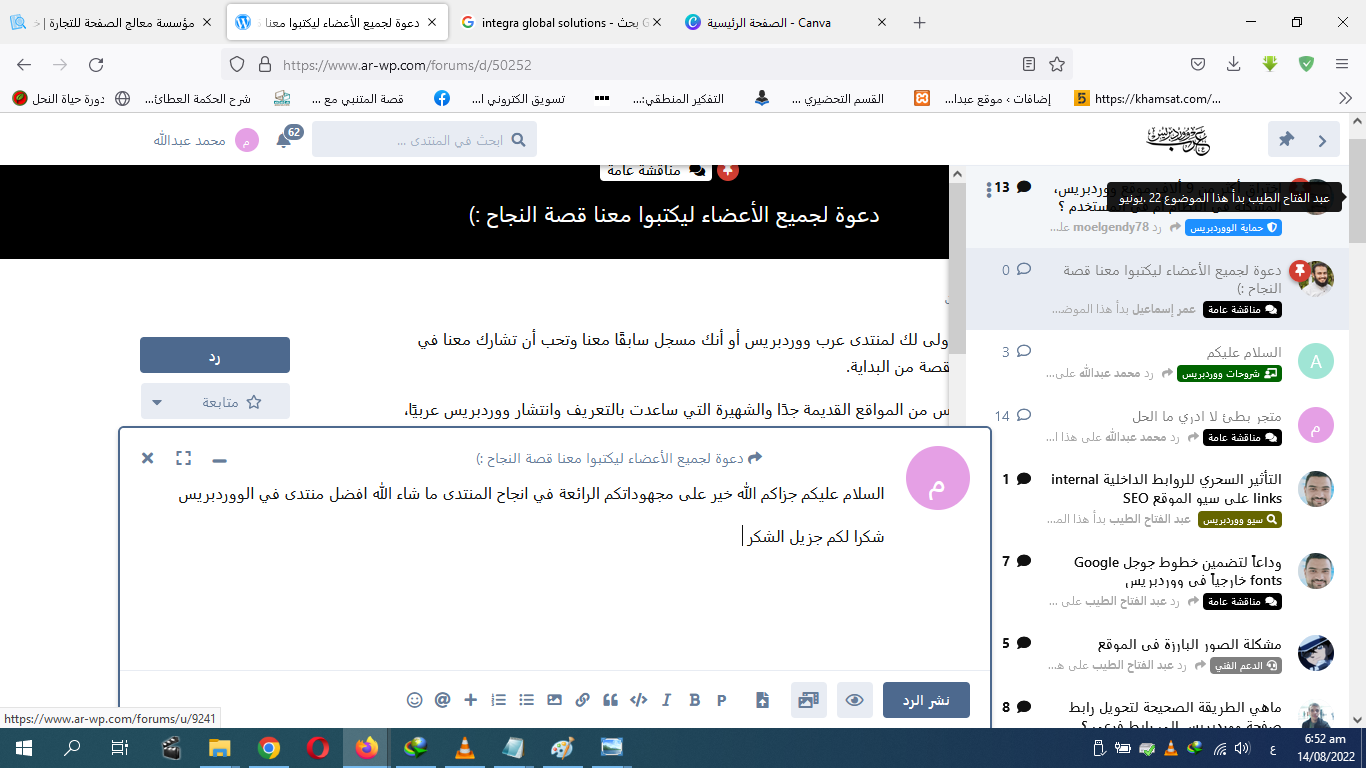Launch VLC from the taskbar
The width and height of the screenshot is (1366, 768).
click(464, 747)
